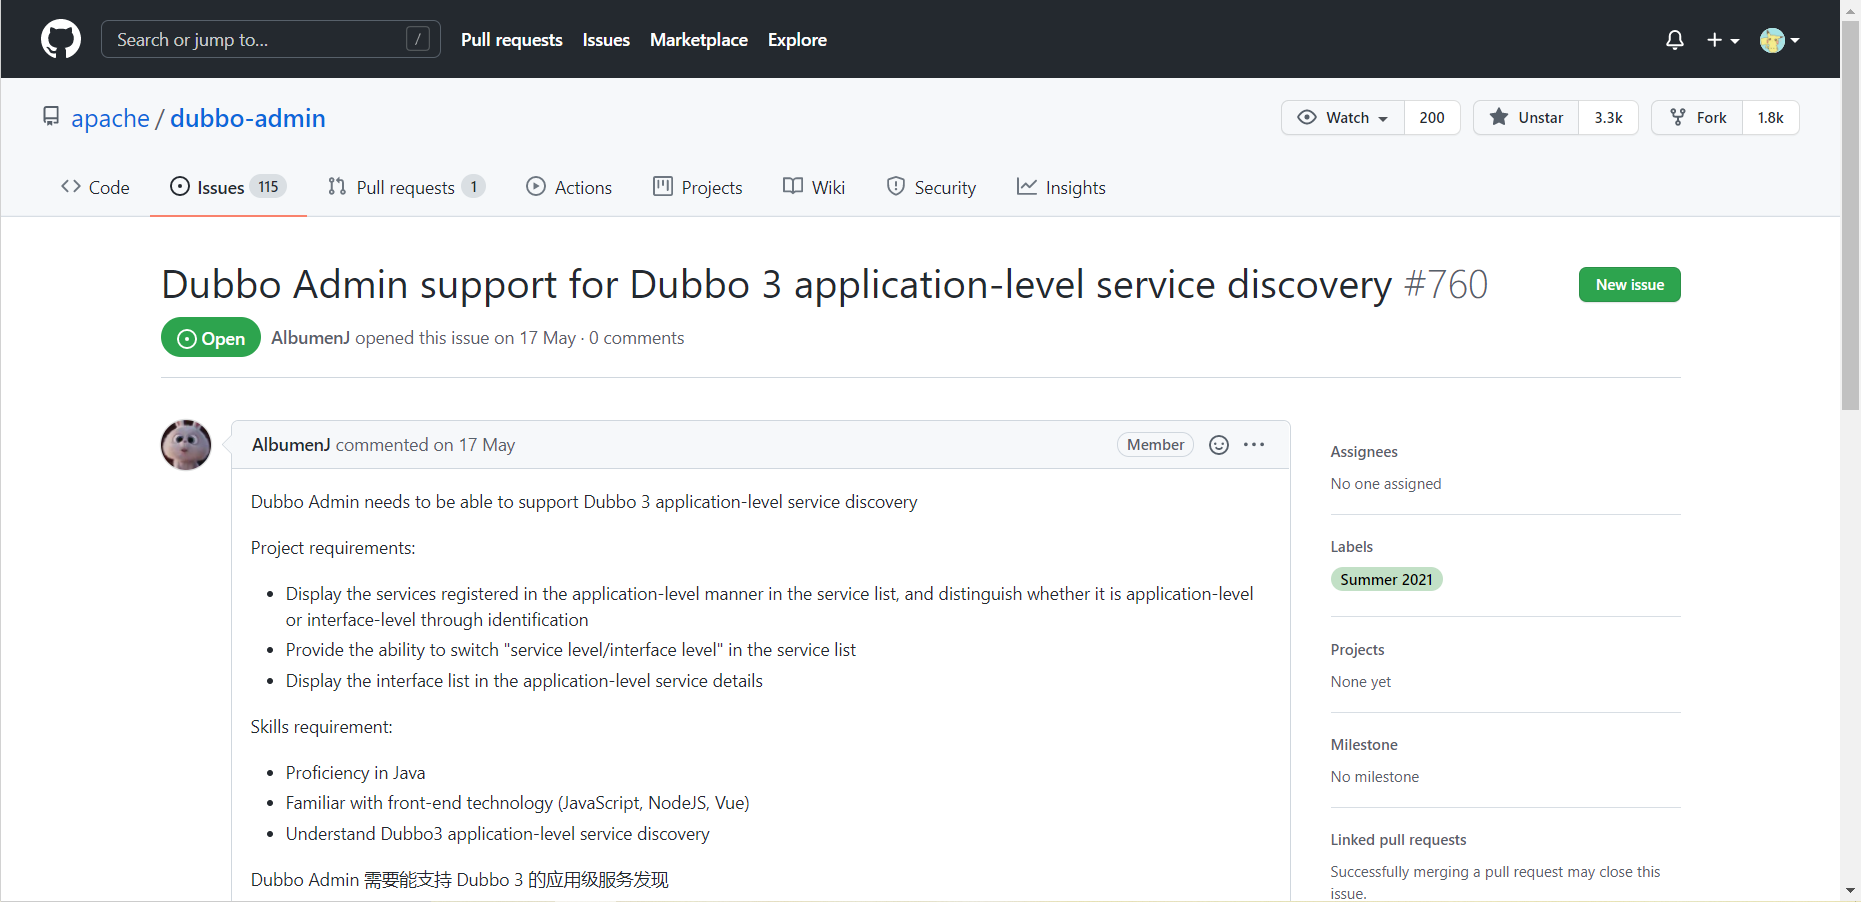Open the GitHub logo homepage
This screenshot has height=902, width=1861.
(61, 39)
